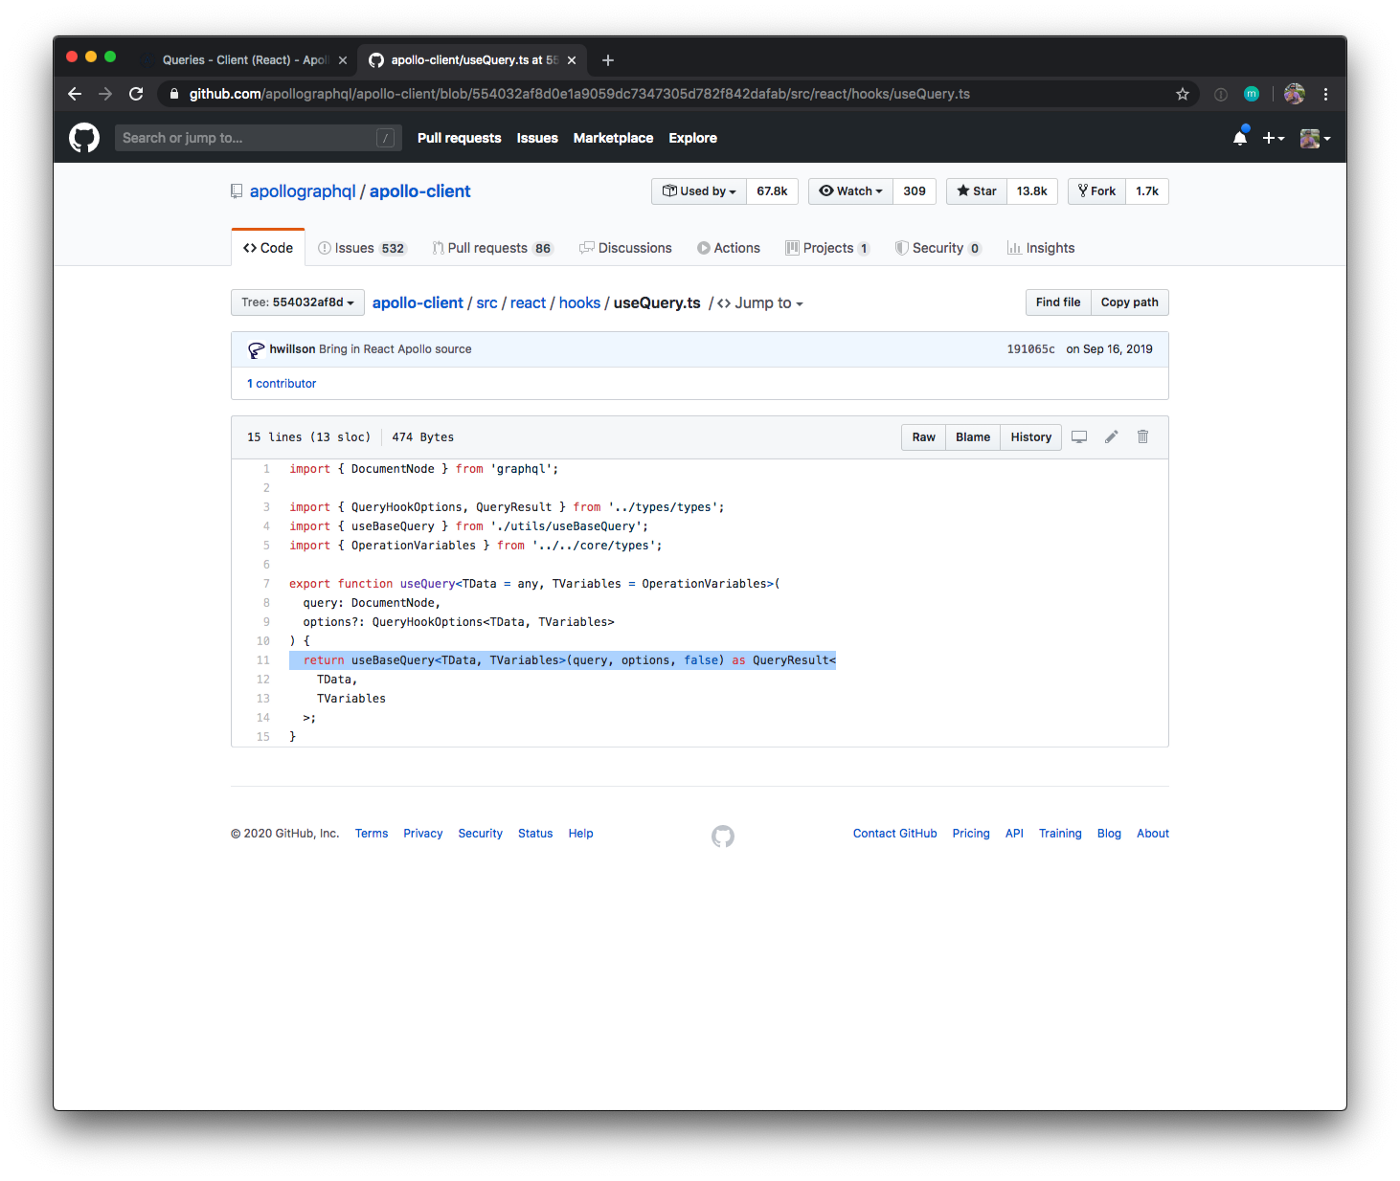Close the apollo-client/useQuery.ts tab
The height and width of the screenshot is (1181, 1400).
(572, 60)
